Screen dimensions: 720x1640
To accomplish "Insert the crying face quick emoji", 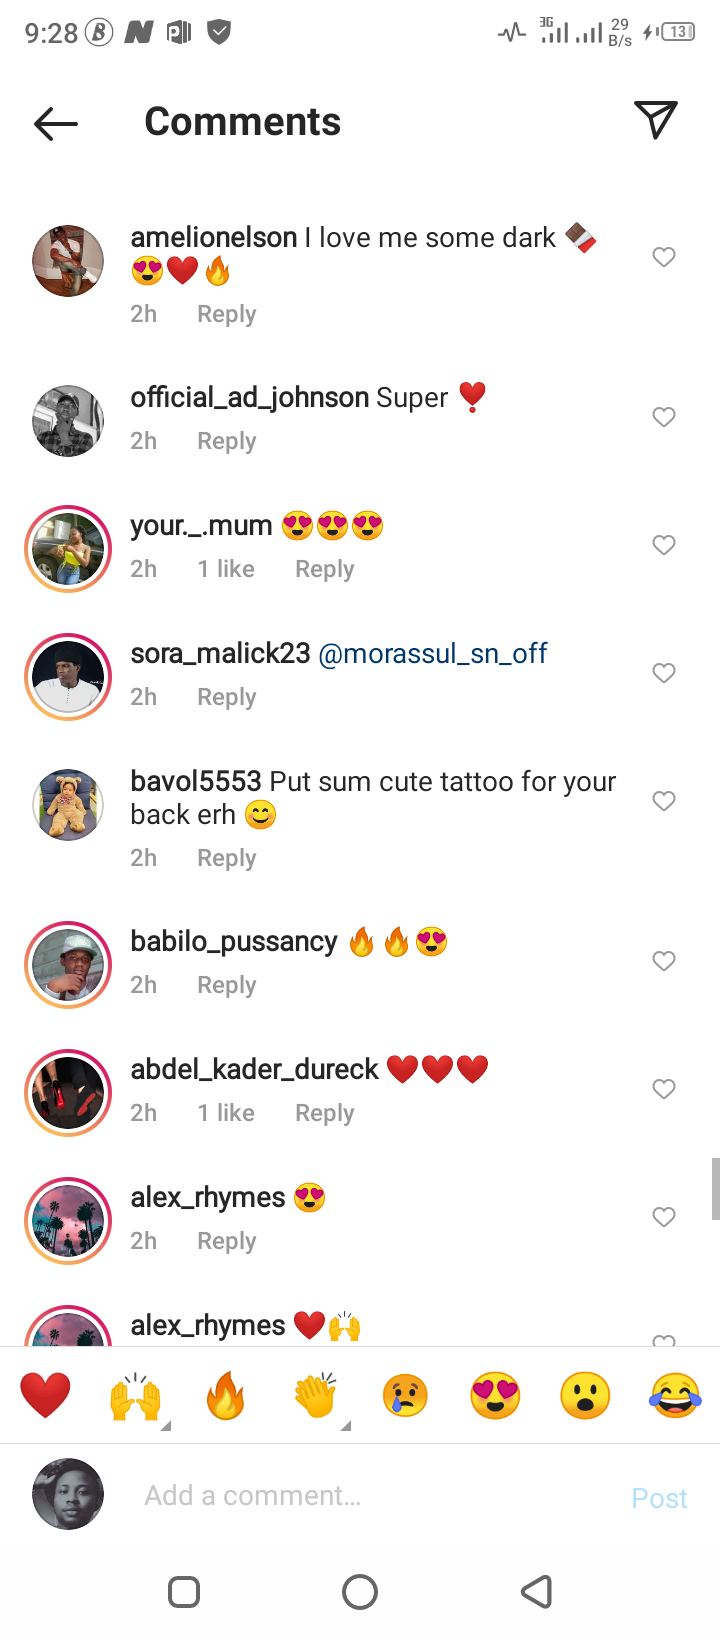I will click(x=405, y=1395).
